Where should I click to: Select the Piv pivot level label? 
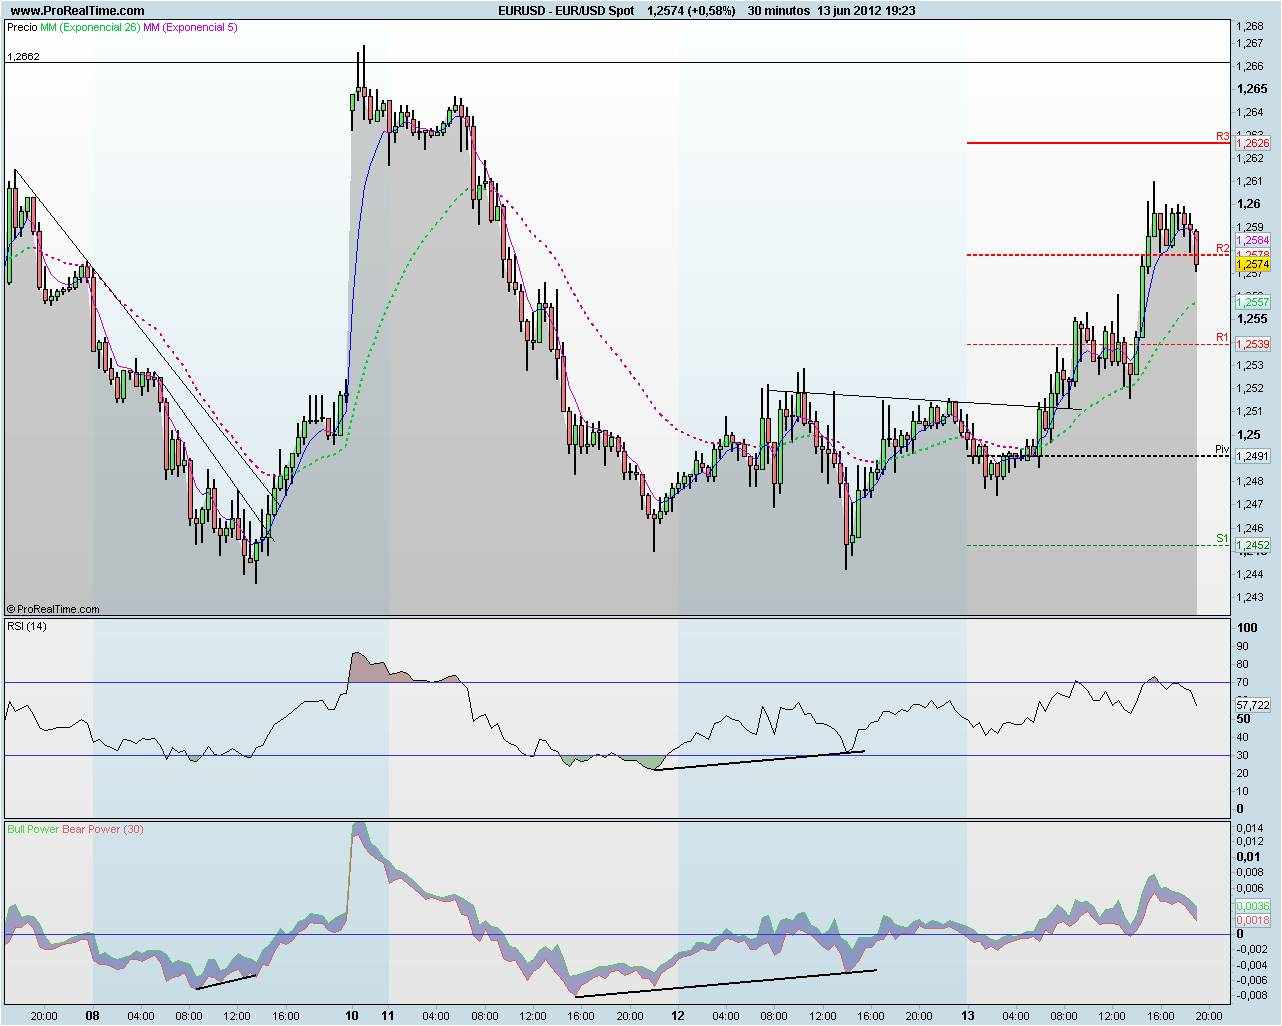coord(1221,449)
